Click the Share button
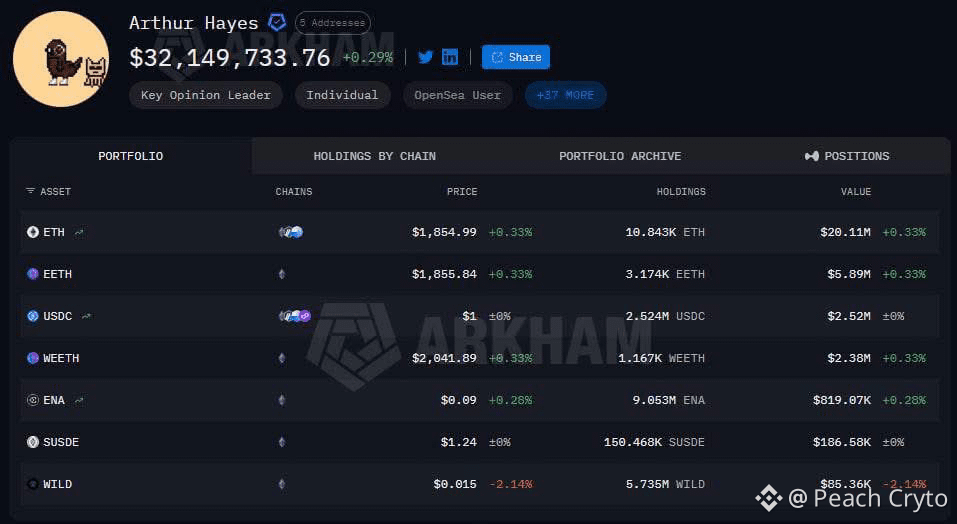957x524 pixels. point(516,57)
